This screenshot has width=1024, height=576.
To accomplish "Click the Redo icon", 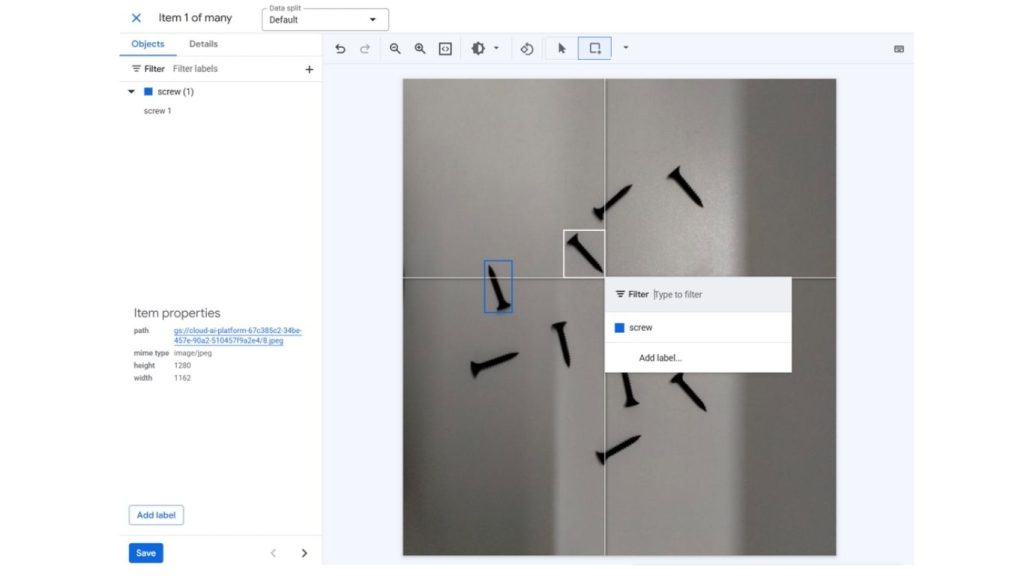I will click(x=364, y=48).
